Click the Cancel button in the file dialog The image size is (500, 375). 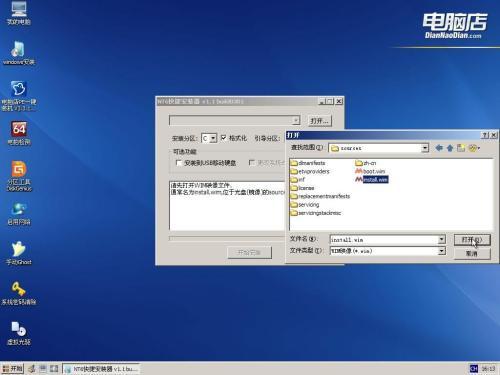(472, 253)
